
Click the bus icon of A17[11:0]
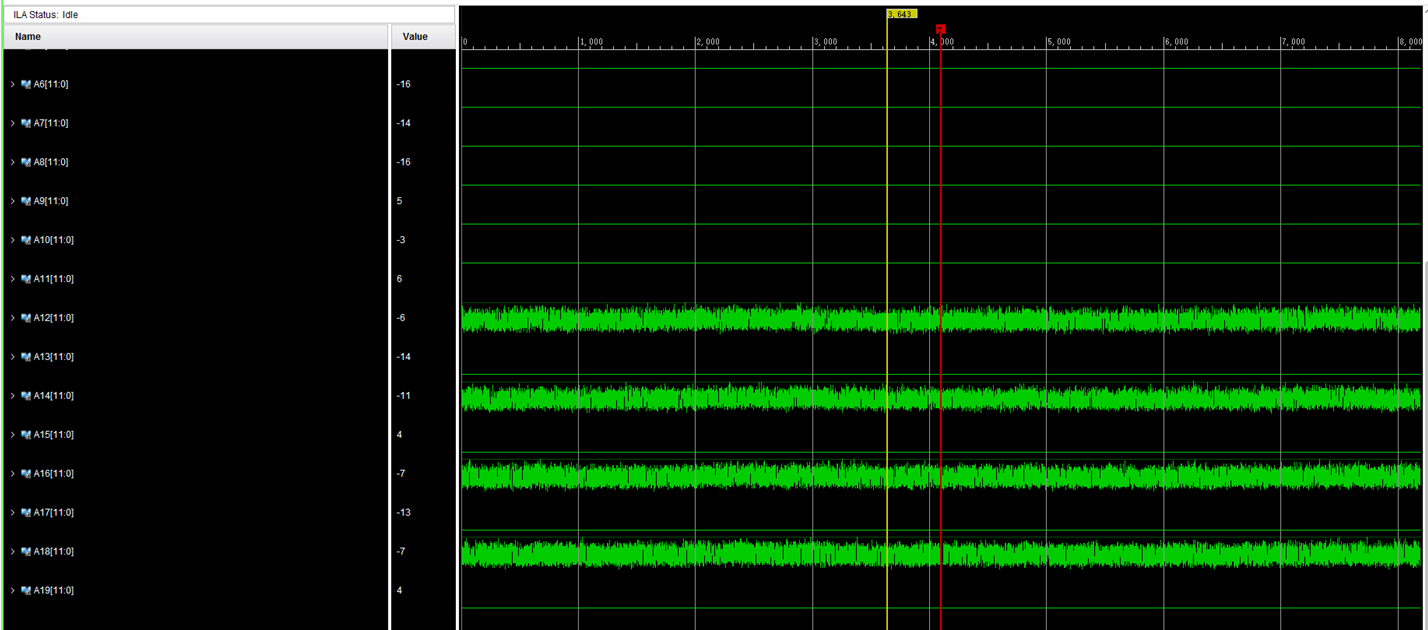[26, 514]
